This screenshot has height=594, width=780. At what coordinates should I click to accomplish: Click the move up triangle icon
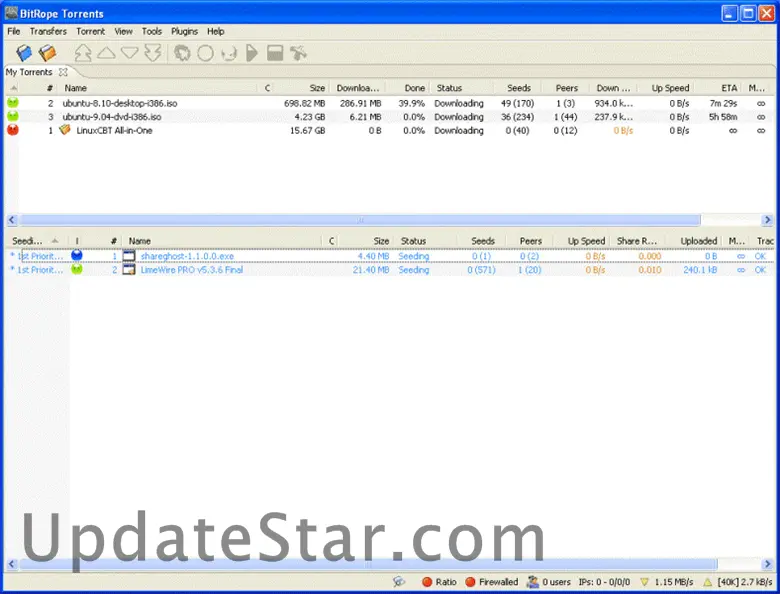coord(106,52)
